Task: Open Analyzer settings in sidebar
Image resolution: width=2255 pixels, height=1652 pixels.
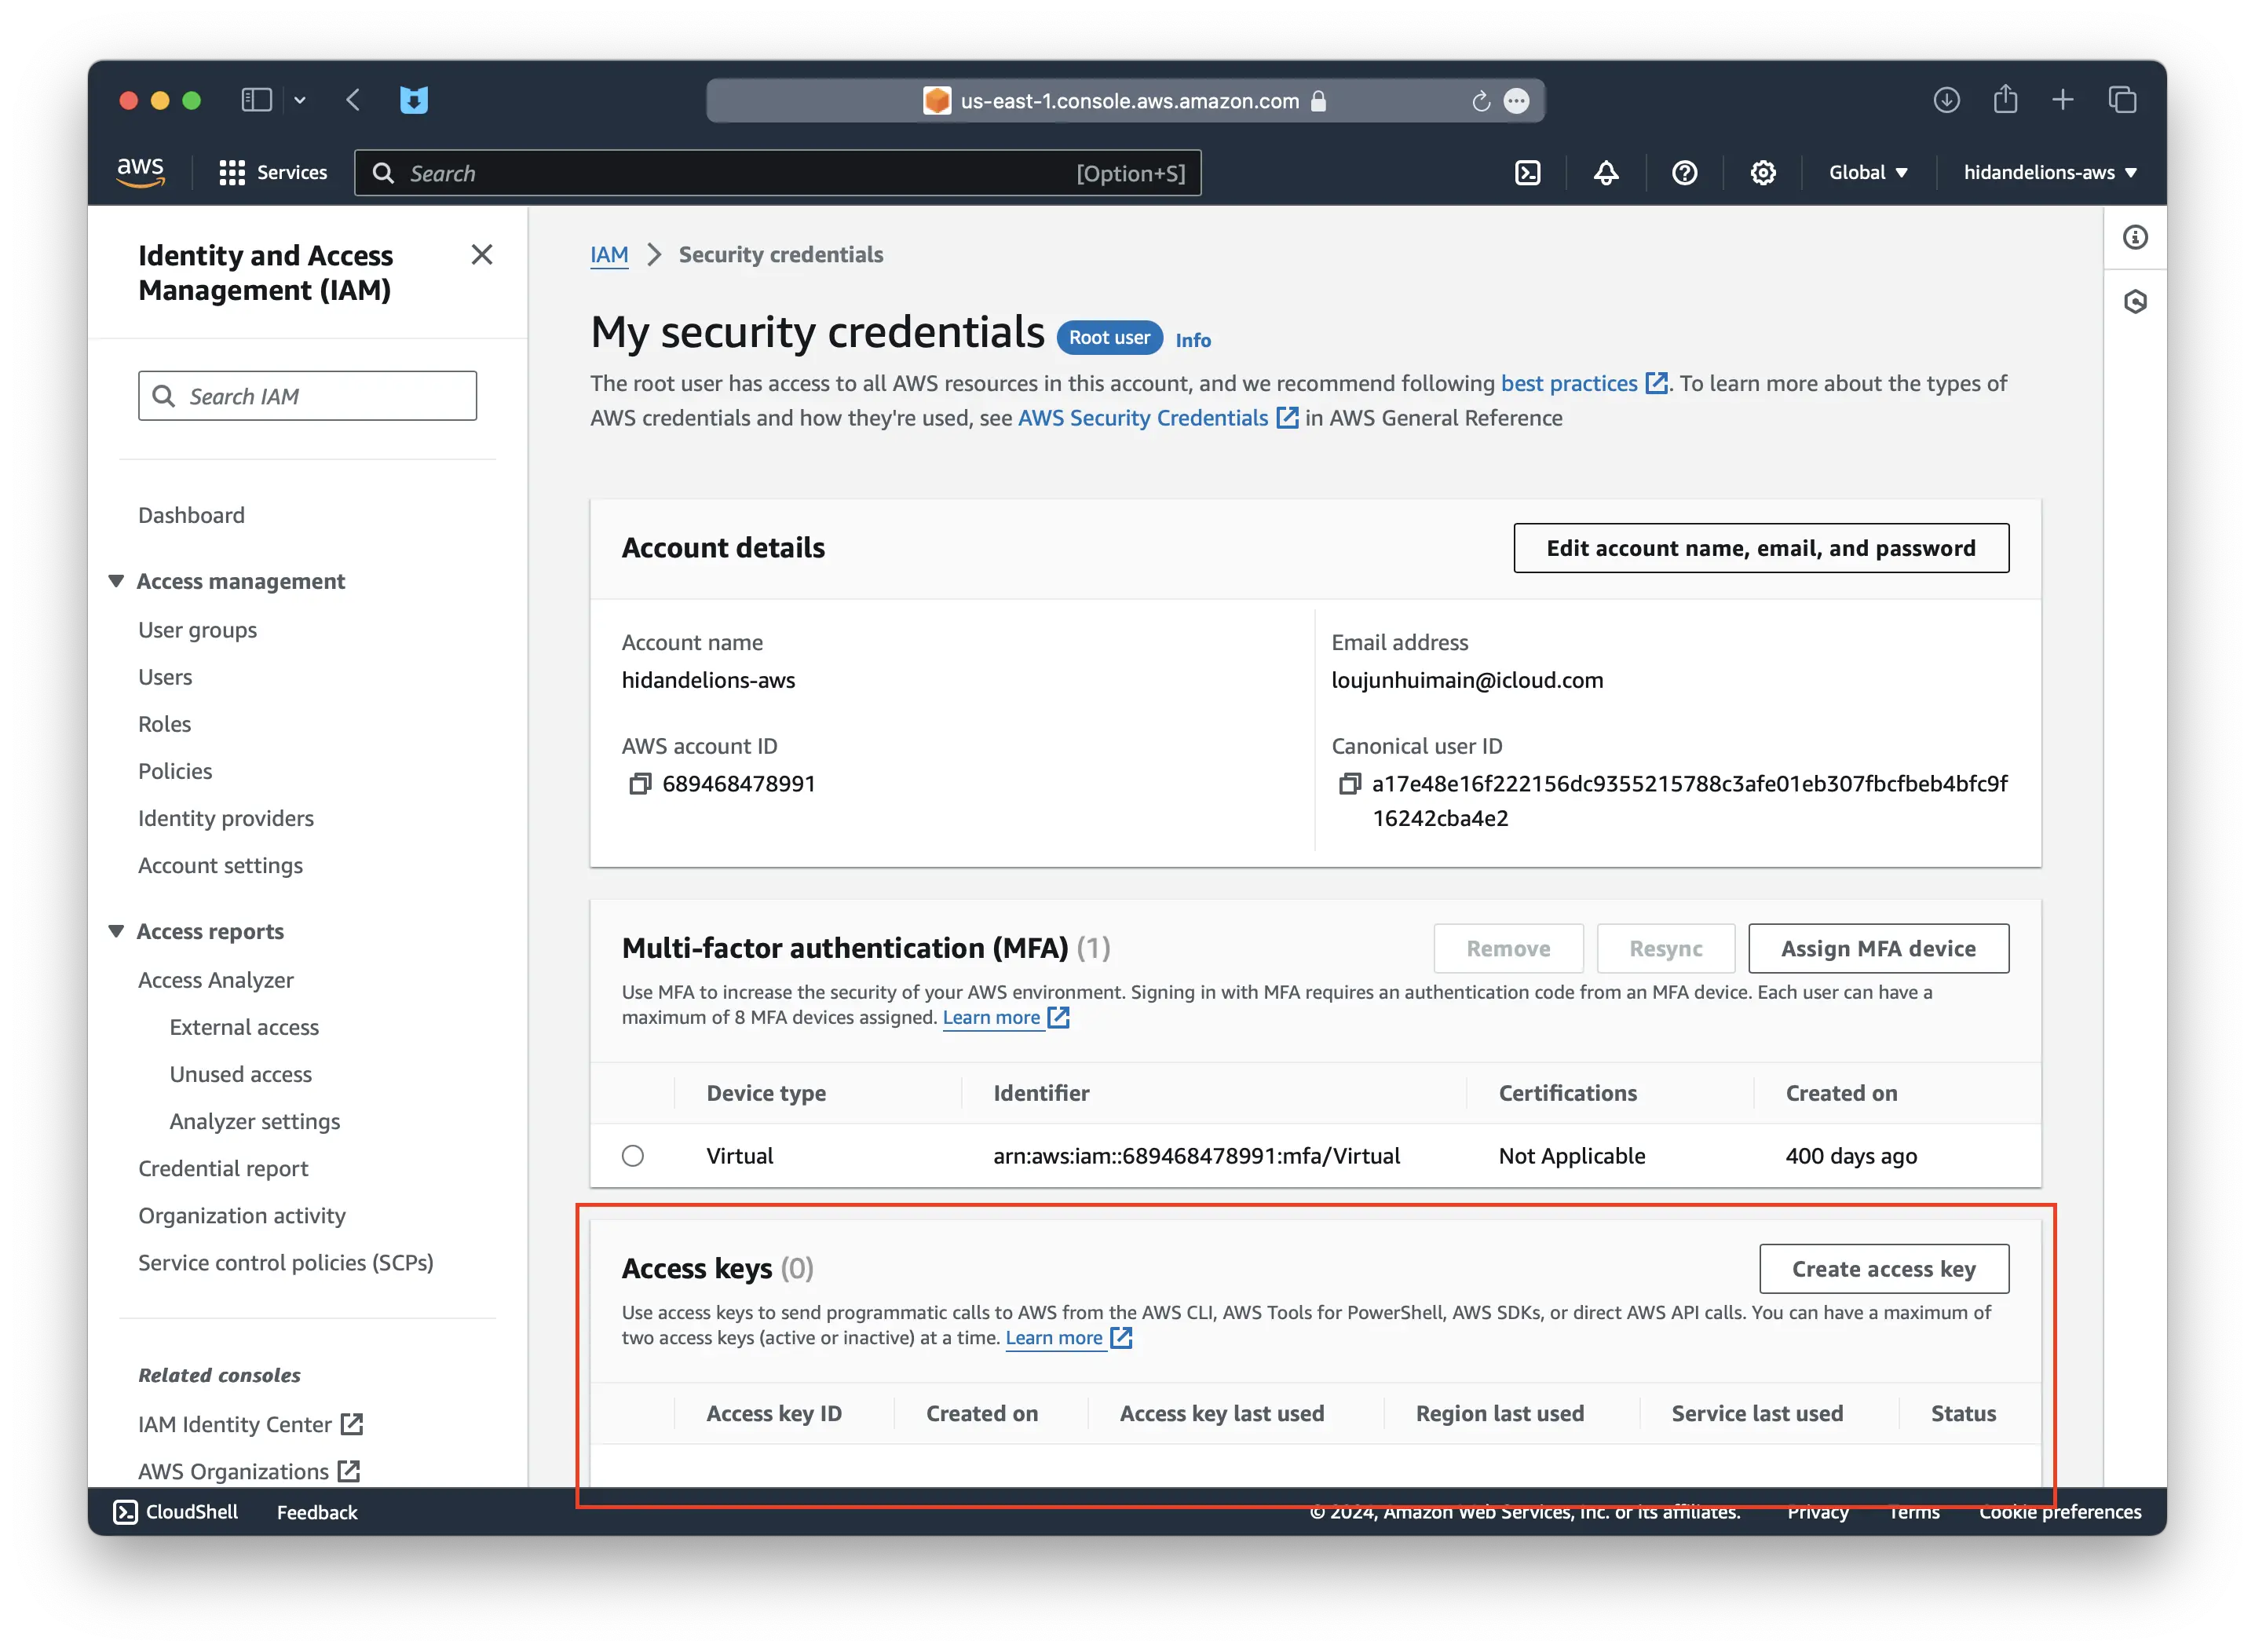Action: click(255, 1121)
